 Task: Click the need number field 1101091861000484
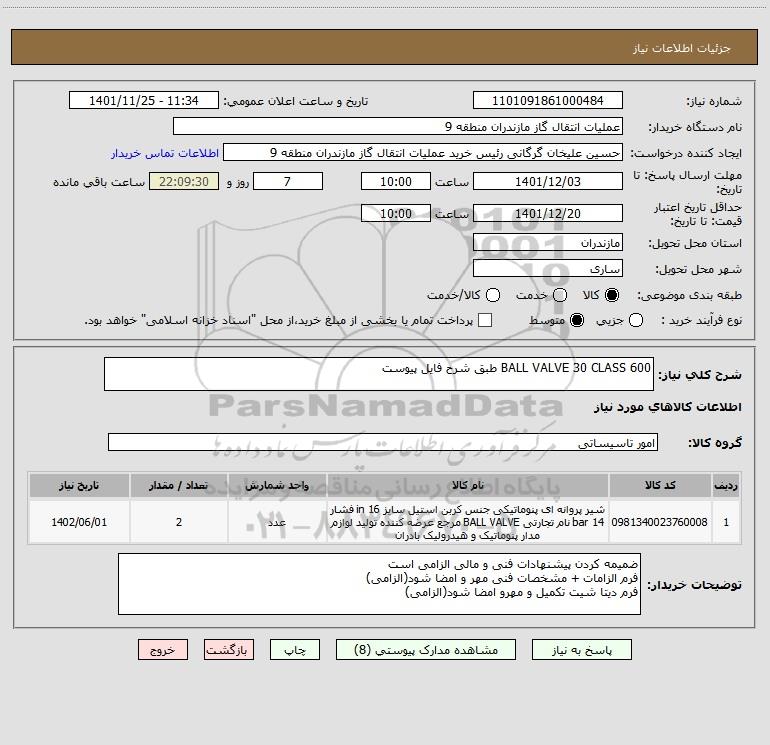tap(548, 101)
